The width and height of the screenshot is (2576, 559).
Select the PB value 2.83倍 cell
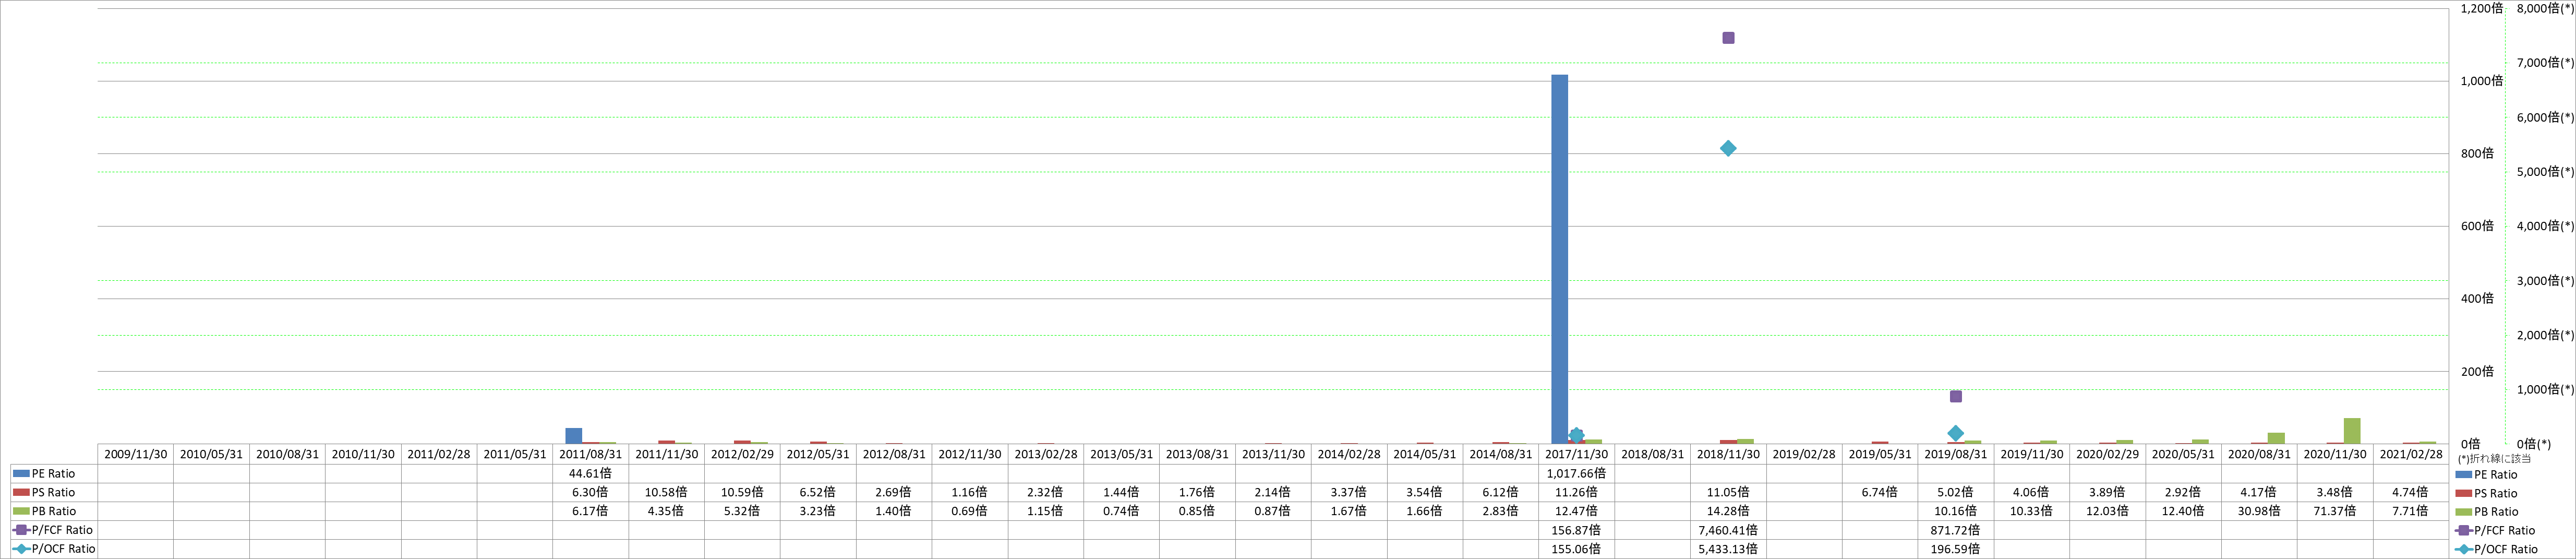coord(1500,511)
